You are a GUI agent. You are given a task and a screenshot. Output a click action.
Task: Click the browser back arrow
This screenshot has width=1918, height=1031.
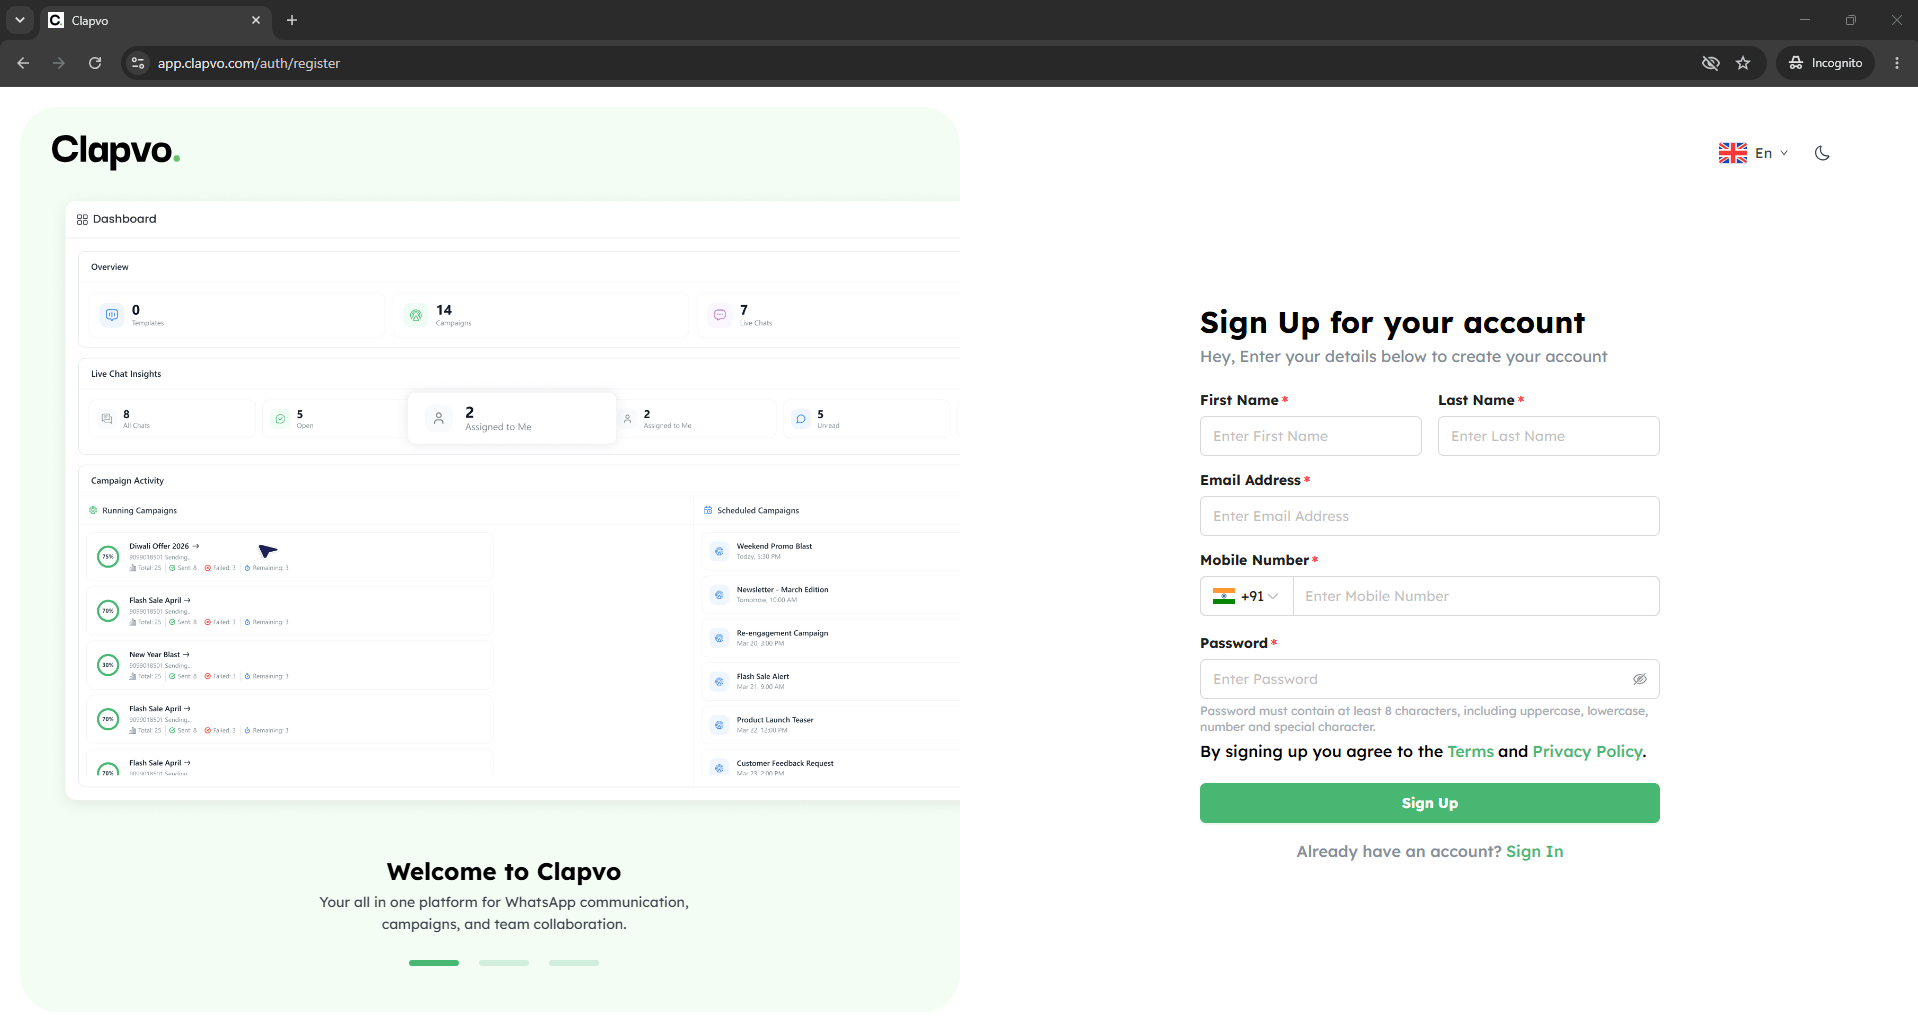click(23, 63)
